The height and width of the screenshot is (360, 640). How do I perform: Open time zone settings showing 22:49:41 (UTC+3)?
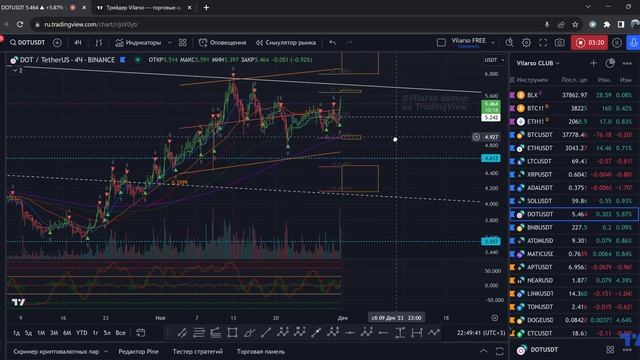click(x=481, y=333)
